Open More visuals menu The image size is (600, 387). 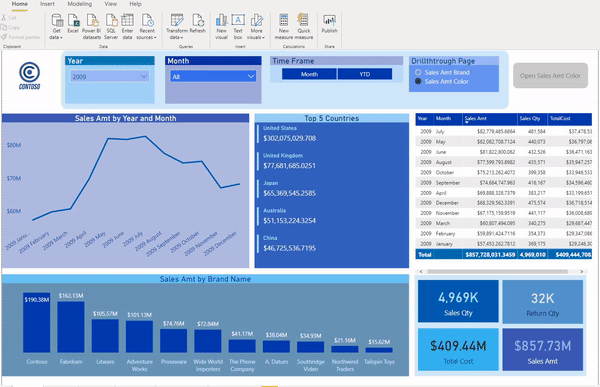(256, 27)
